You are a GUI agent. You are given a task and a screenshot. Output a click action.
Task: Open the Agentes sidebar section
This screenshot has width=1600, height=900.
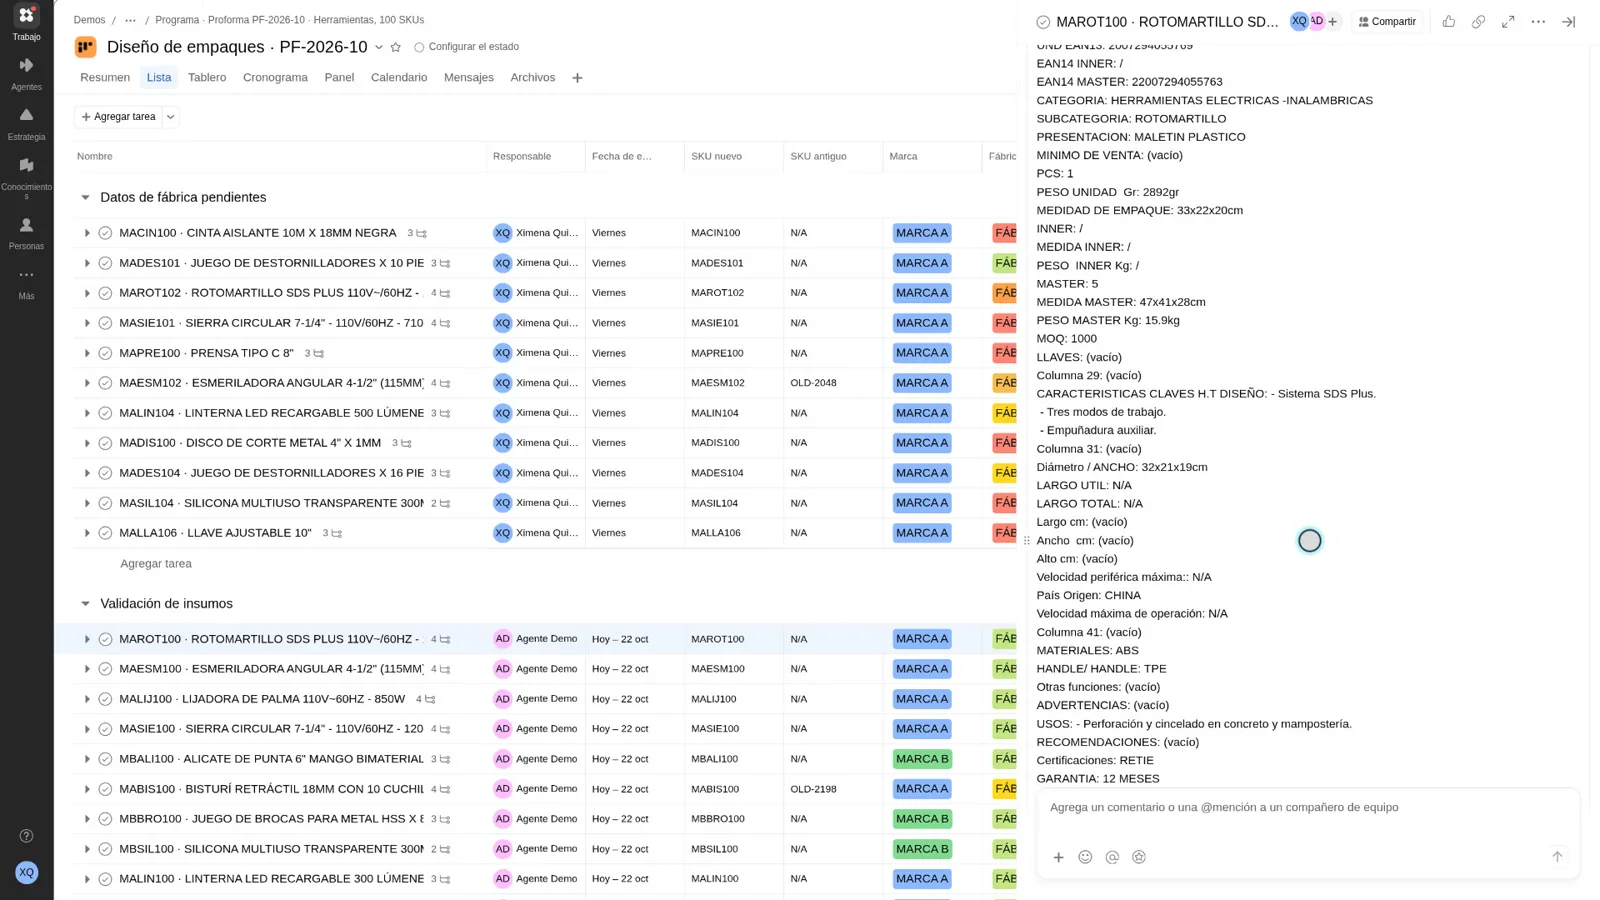pos(26,73)
